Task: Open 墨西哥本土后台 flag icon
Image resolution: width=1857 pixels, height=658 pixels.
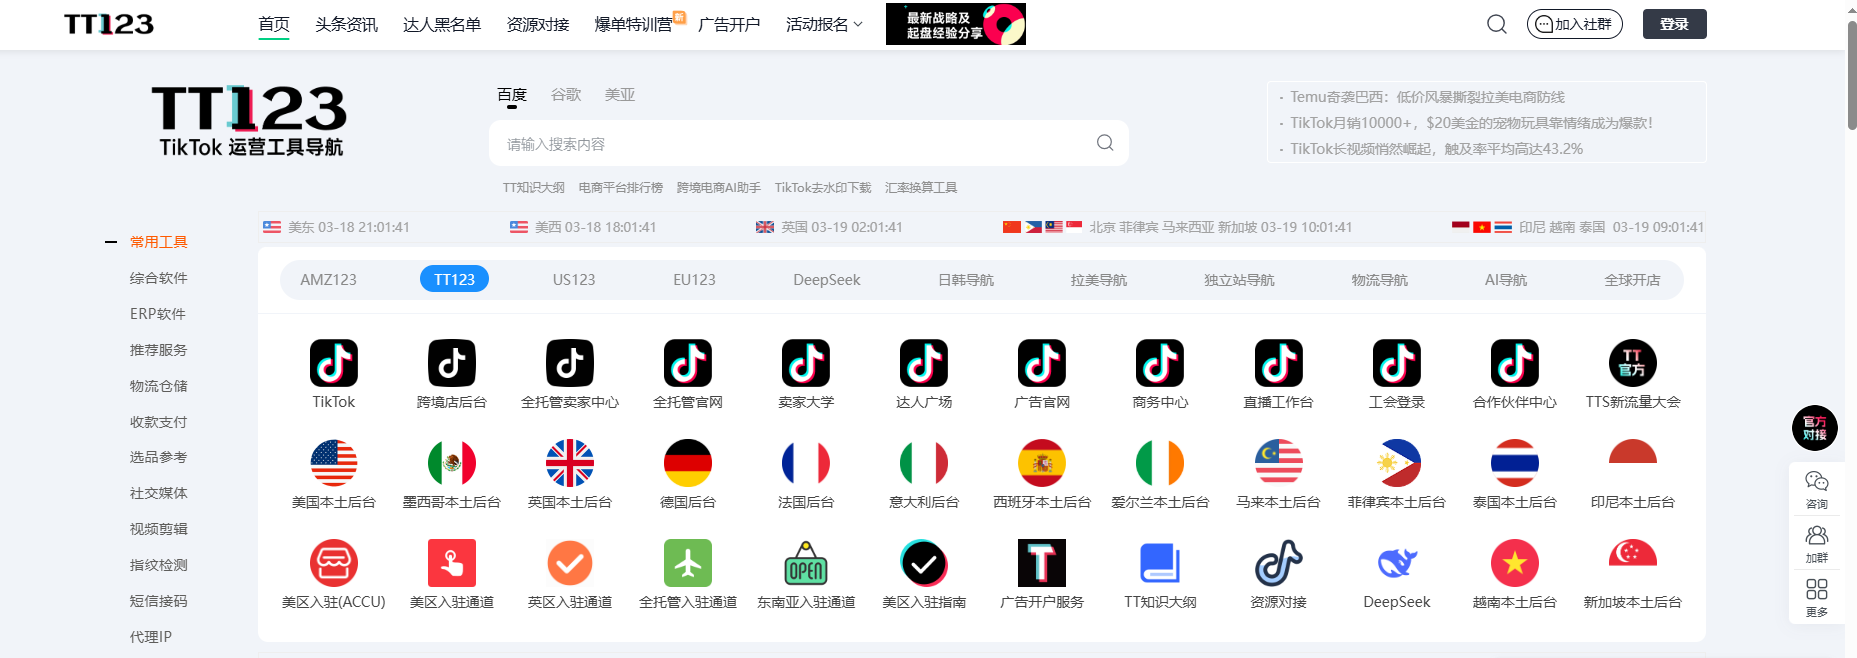Action: pos(452,463)
